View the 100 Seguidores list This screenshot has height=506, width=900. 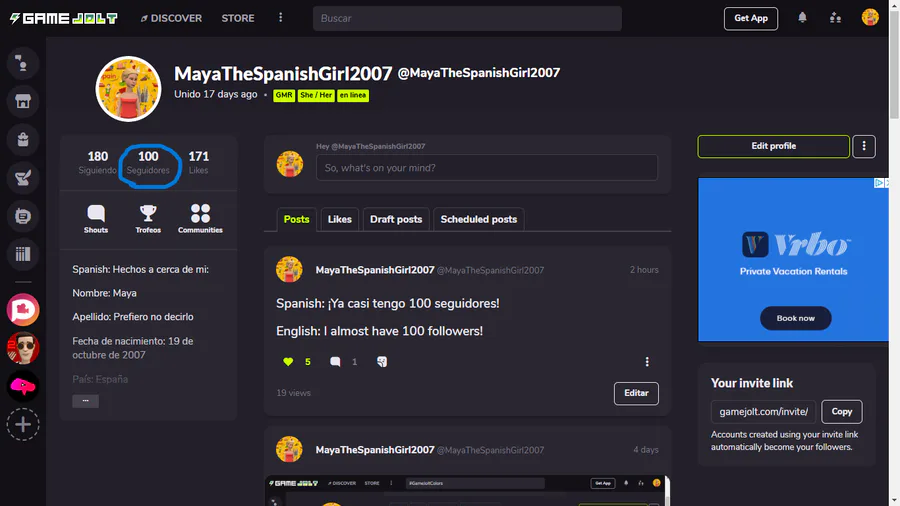[x=148, y=162]
